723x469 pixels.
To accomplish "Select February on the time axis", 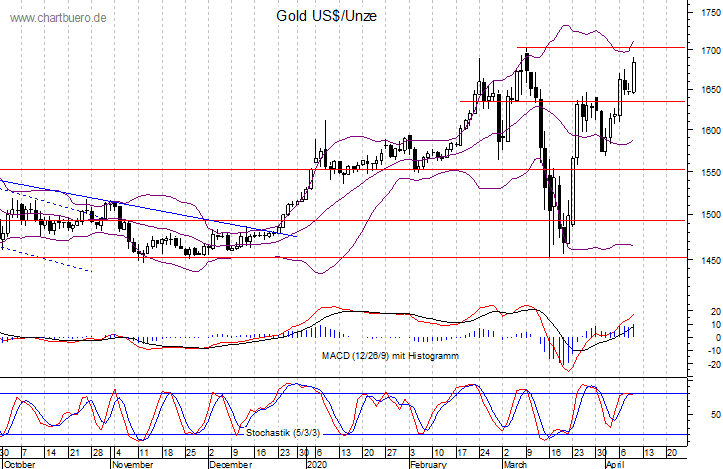I will pos(431,464).
